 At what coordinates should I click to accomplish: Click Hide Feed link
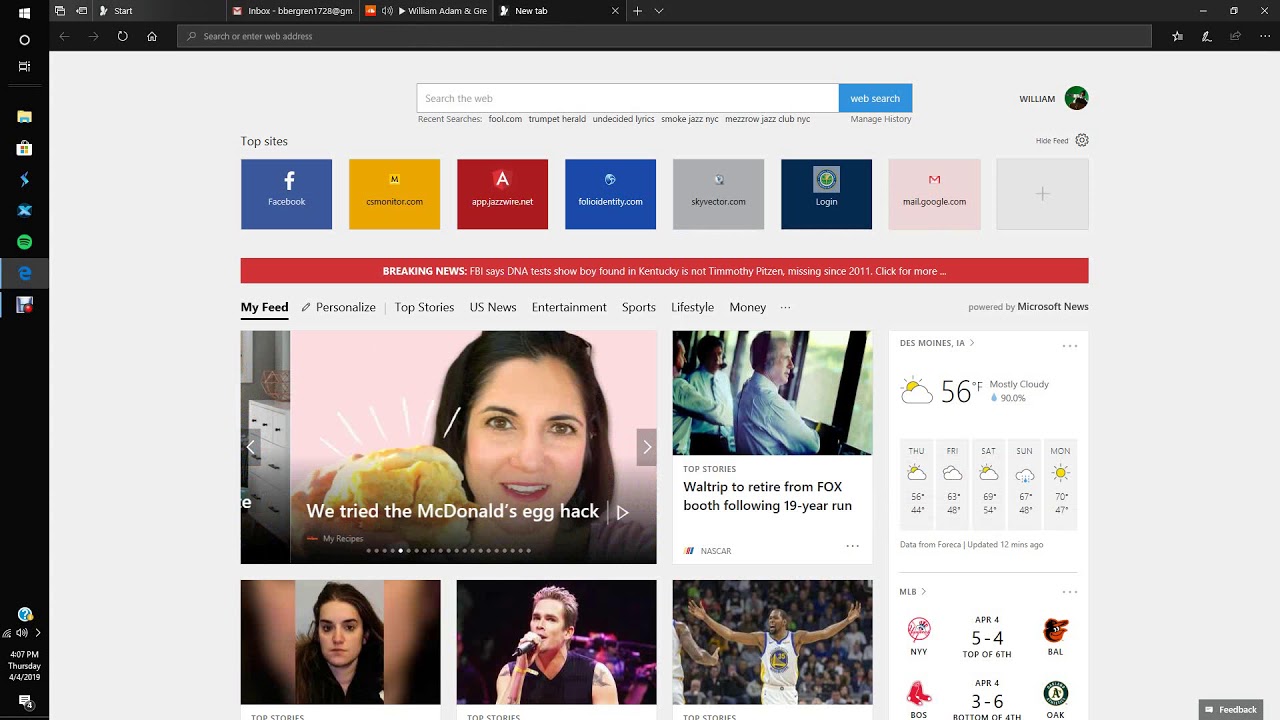1052,141
